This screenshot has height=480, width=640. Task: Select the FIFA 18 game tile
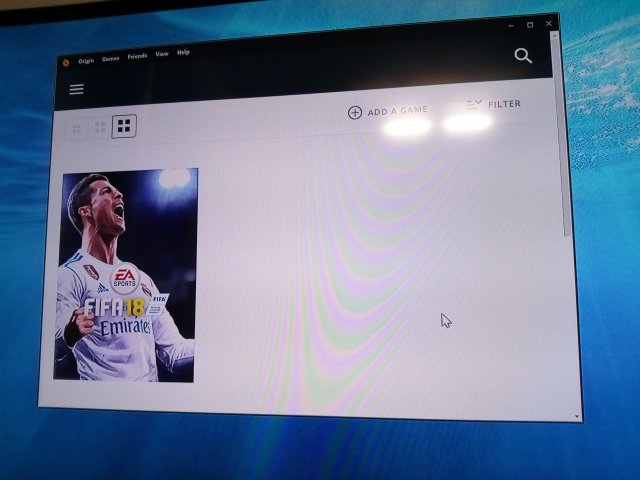pos(127,275)
